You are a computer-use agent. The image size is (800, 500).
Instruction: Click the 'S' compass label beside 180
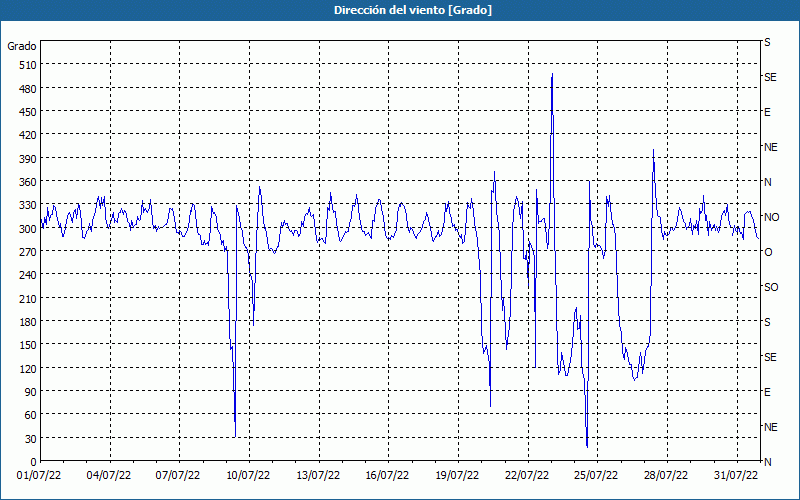pos(767,322)
